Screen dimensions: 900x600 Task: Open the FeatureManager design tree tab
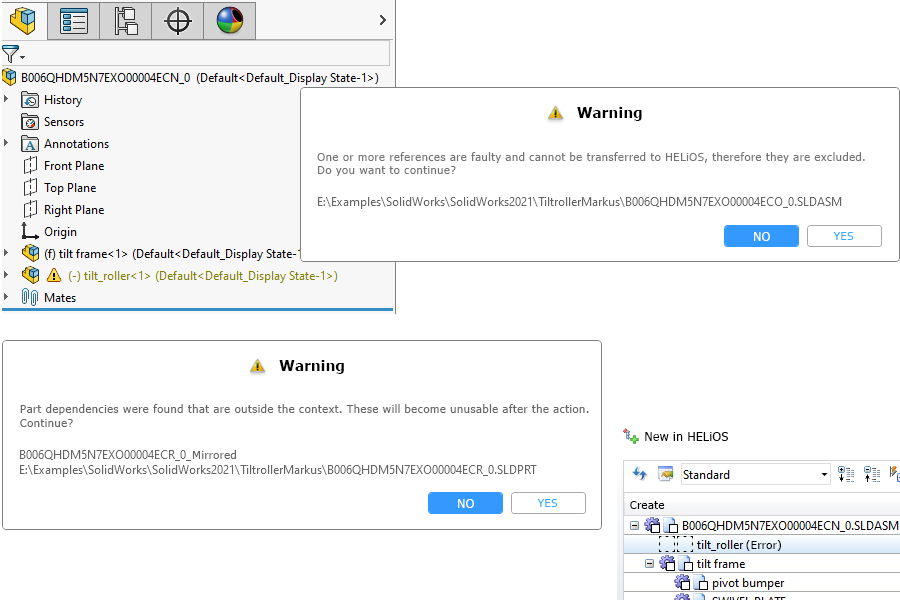(23, 21)
